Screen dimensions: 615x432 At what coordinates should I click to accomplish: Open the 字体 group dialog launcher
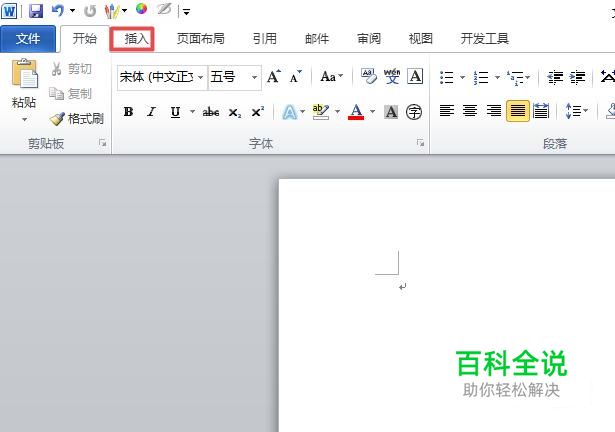point(420,143)
